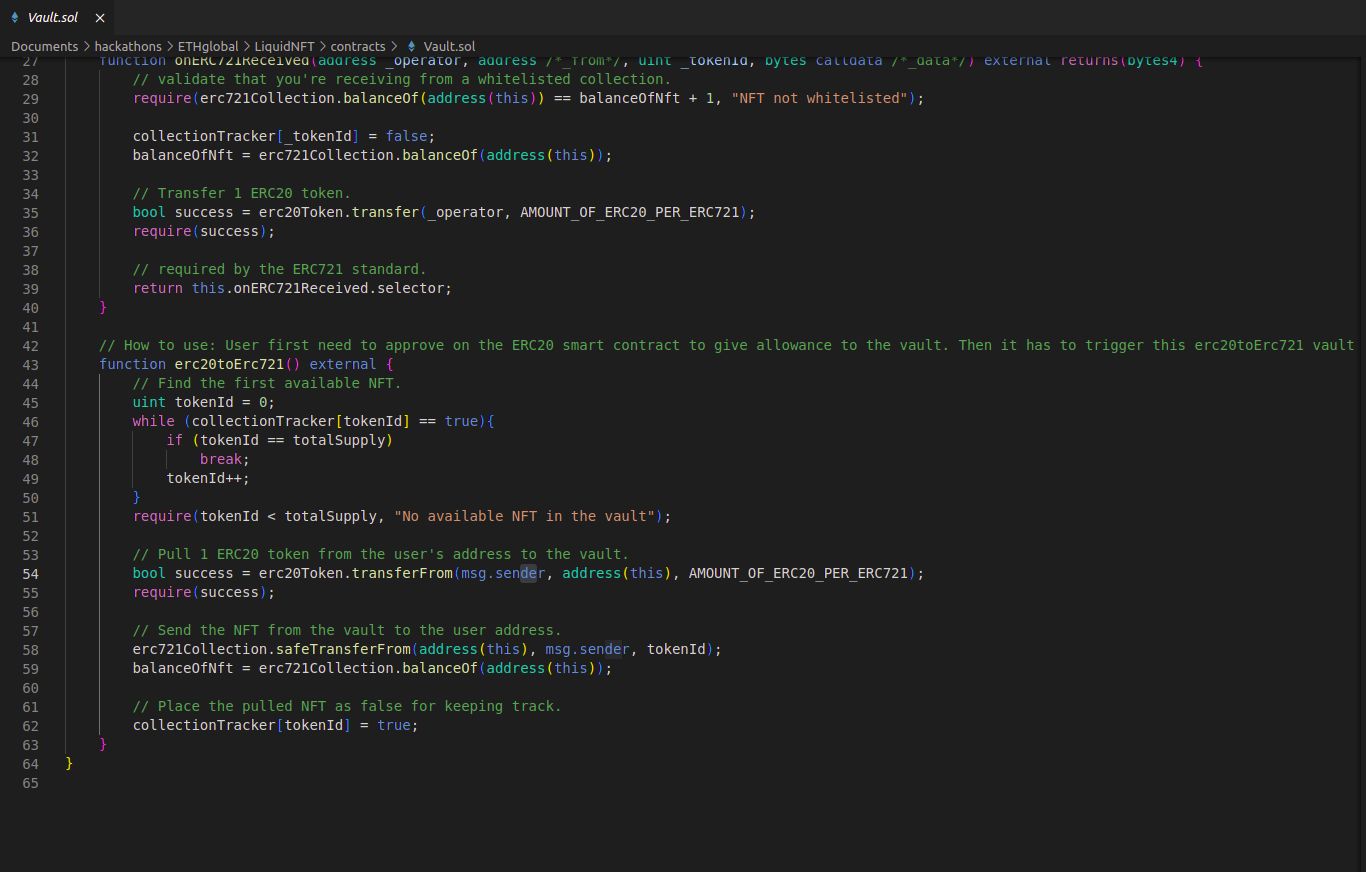The image size is (1366, 872).
Task: Click the erc20toErc721 function name
Action: pyautogui.click(x=229, y=364)
